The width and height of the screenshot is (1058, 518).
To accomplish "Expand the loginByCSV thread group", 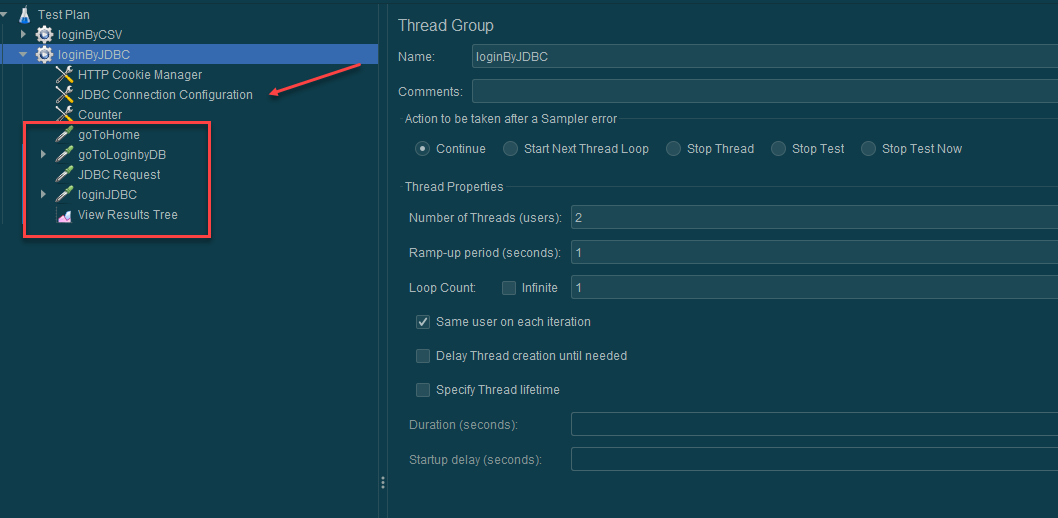I will (24, 35).
